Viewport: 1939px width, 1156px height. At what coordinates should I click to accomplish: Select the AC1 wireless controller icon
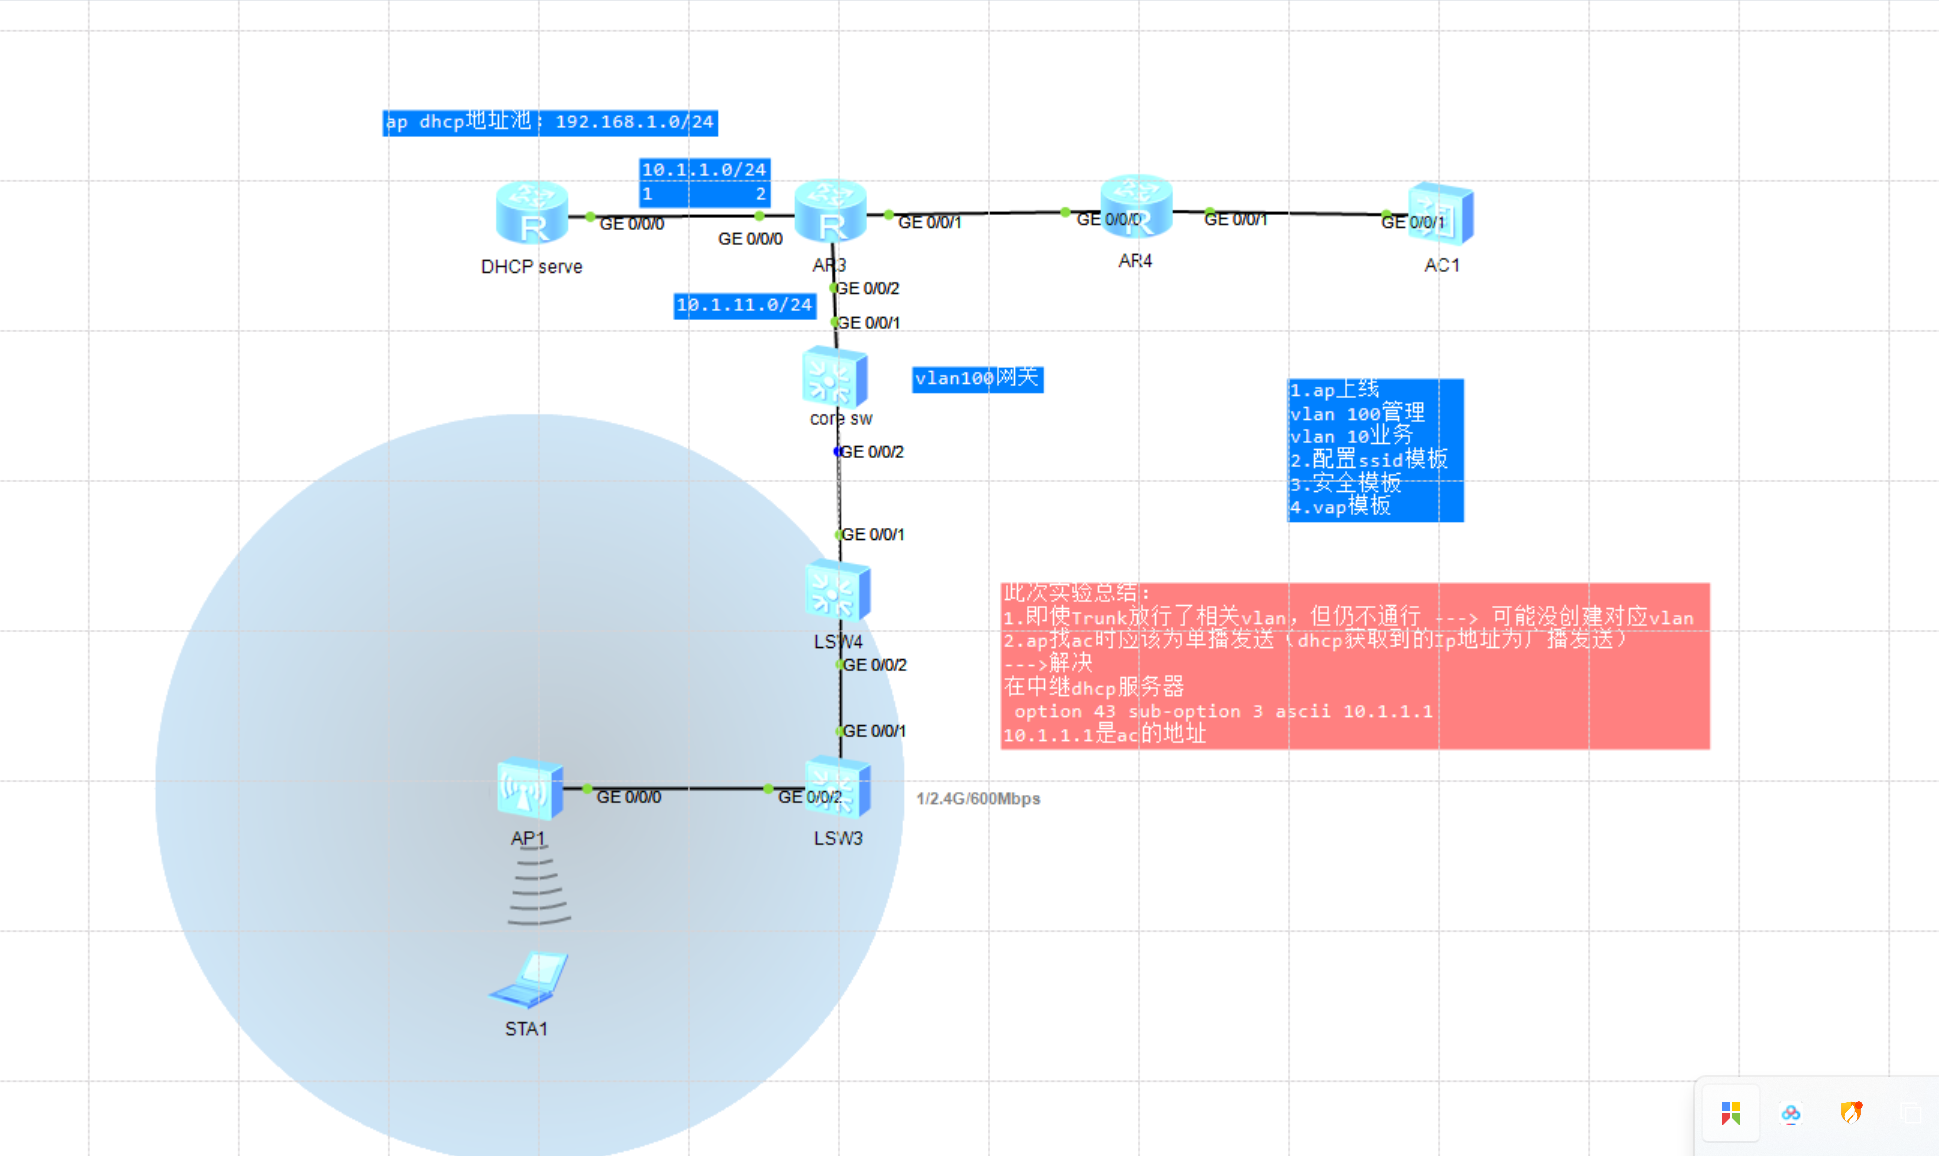click(1441, 213)
